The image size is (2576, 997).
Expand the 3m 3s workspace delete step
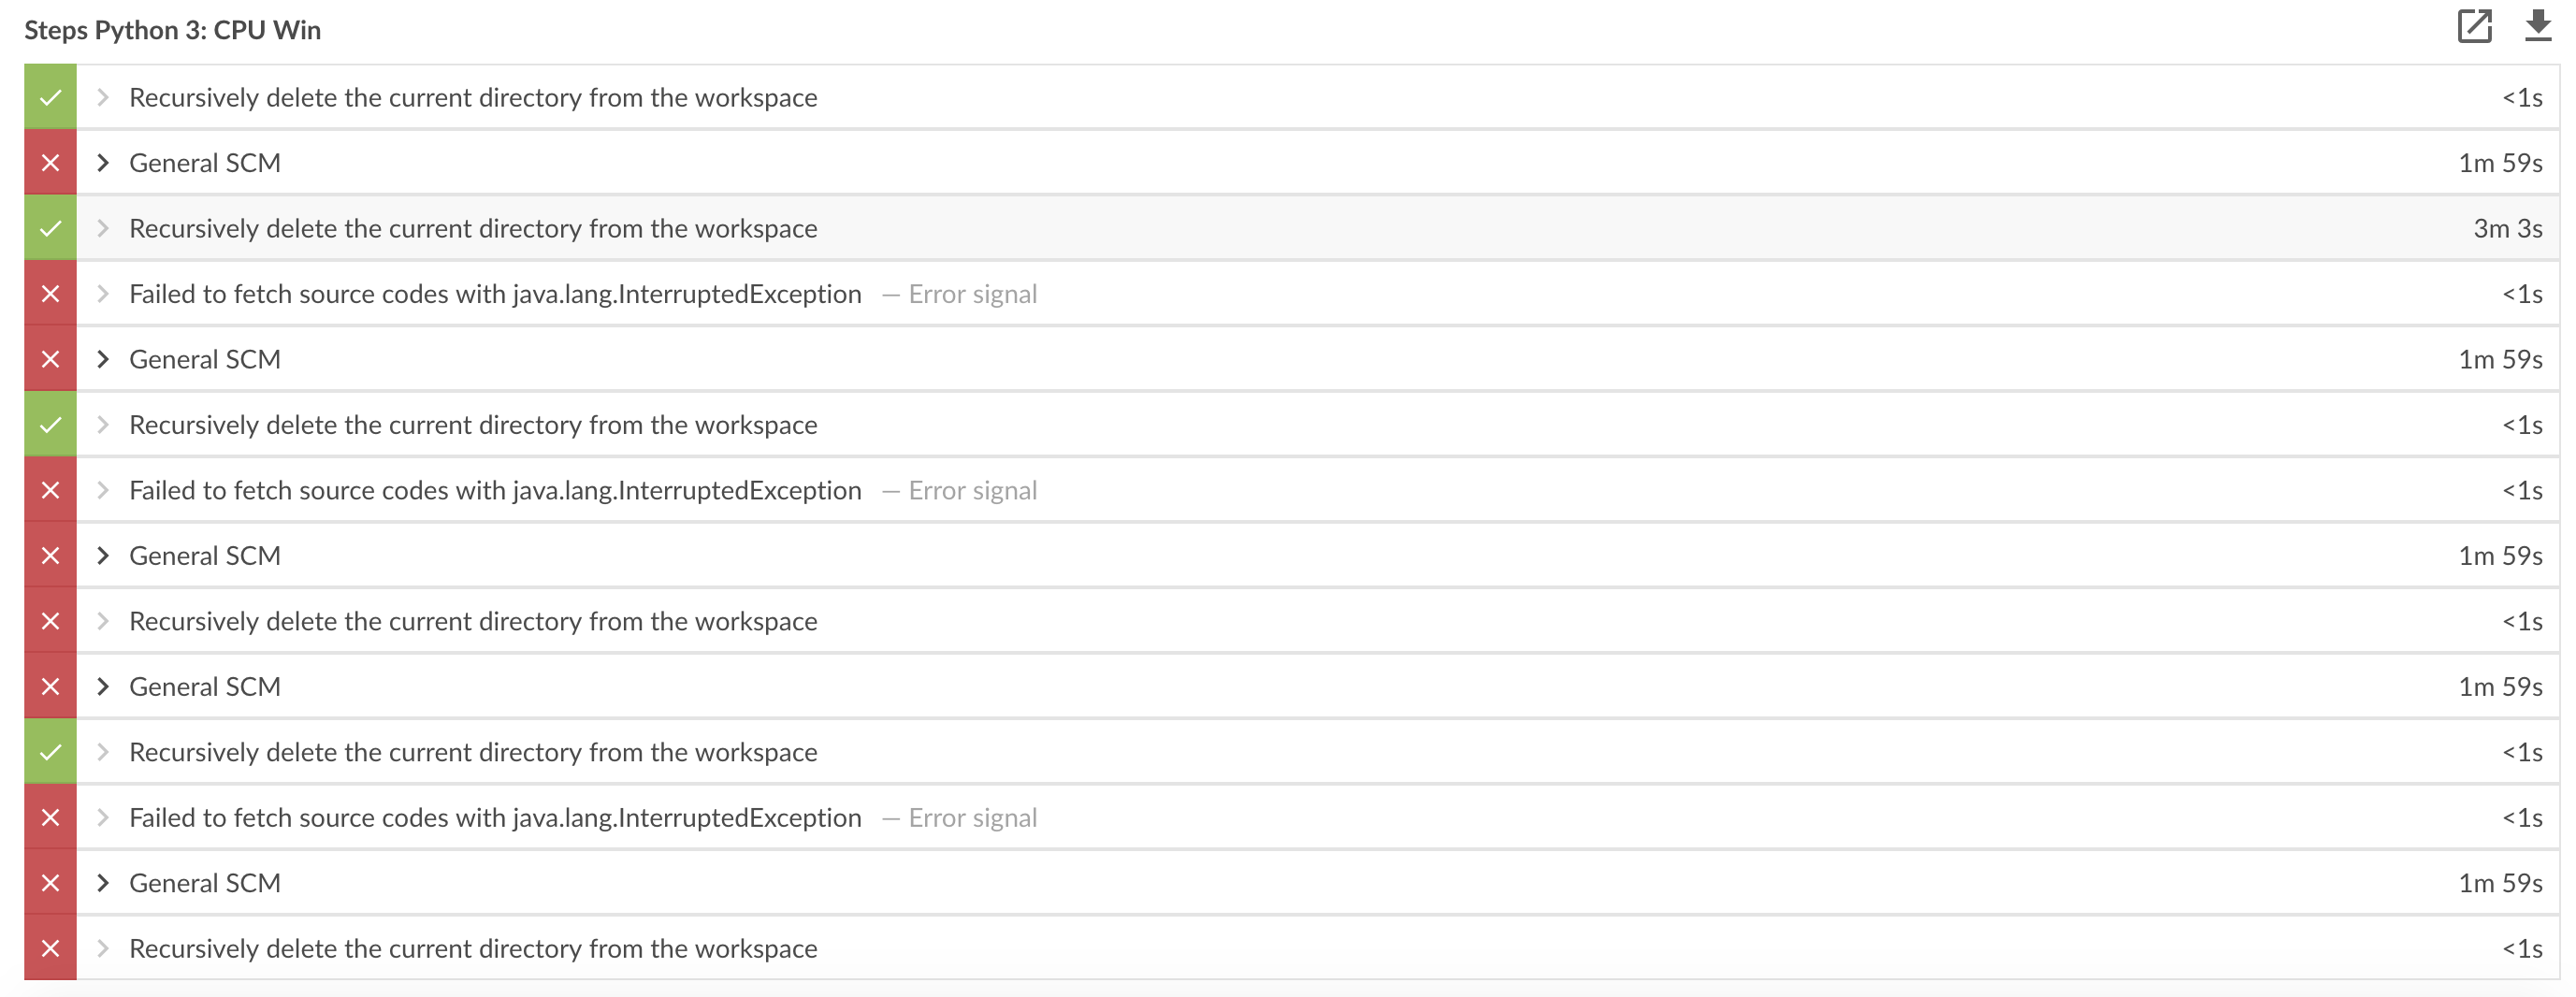click(x=103, y=227)
